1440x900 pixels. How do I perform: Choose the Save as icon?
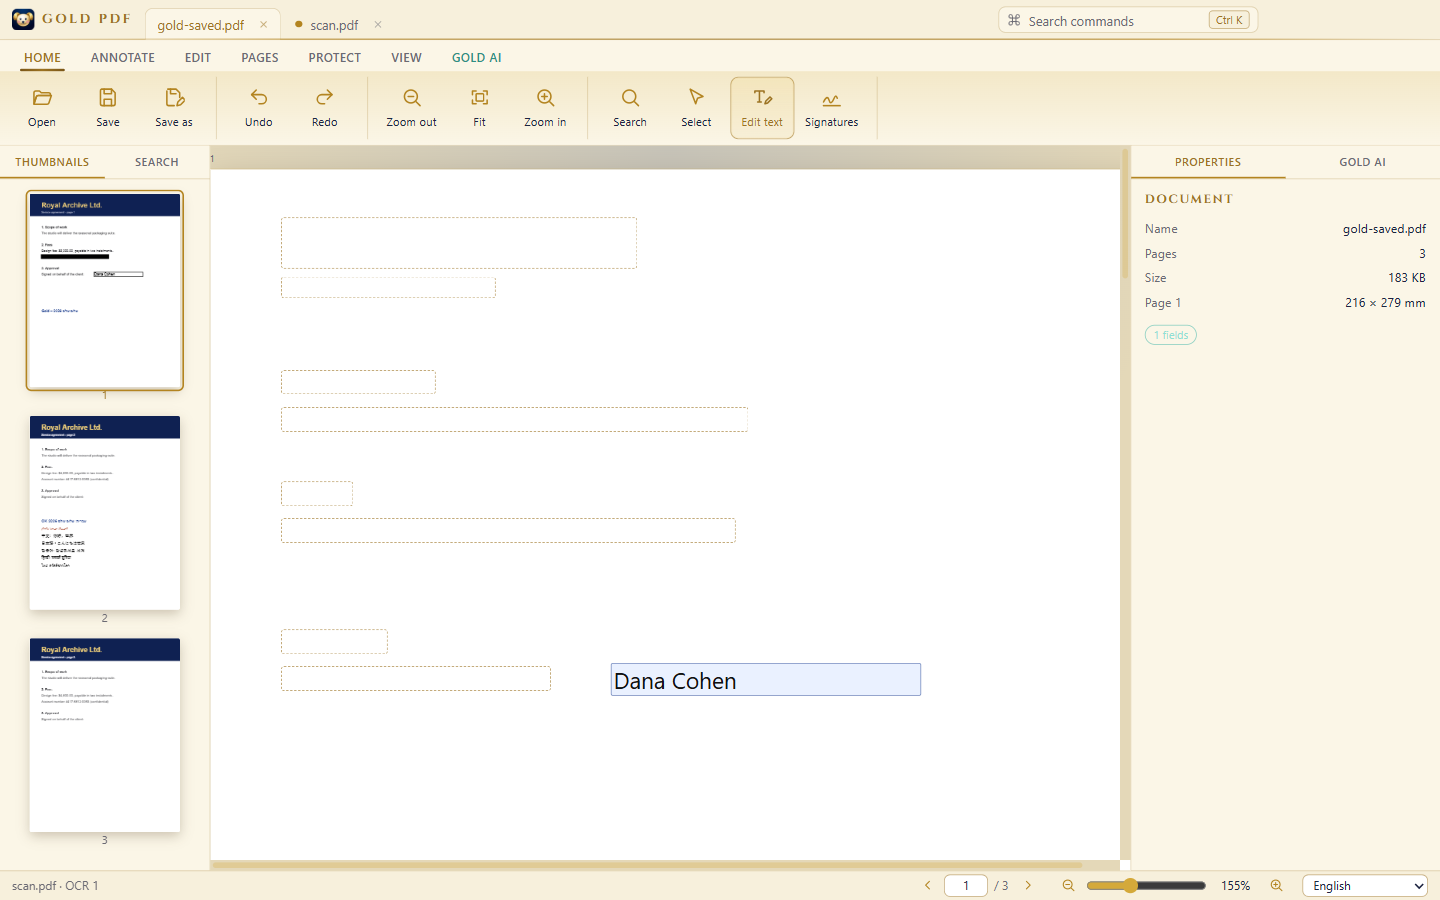[174, 98]
